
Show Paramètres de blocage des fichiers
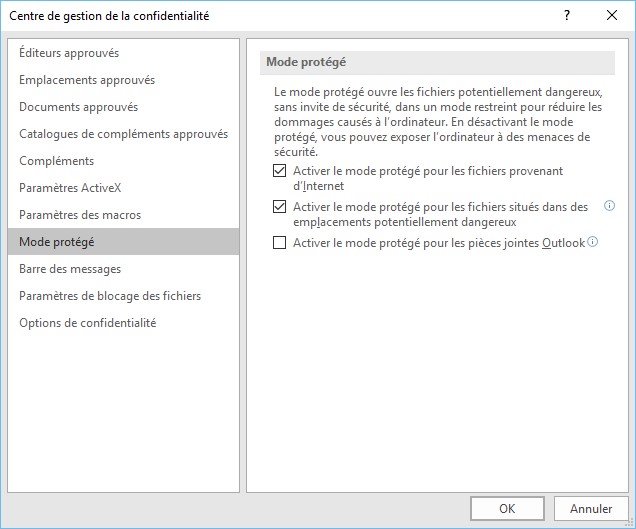point(110,296)
